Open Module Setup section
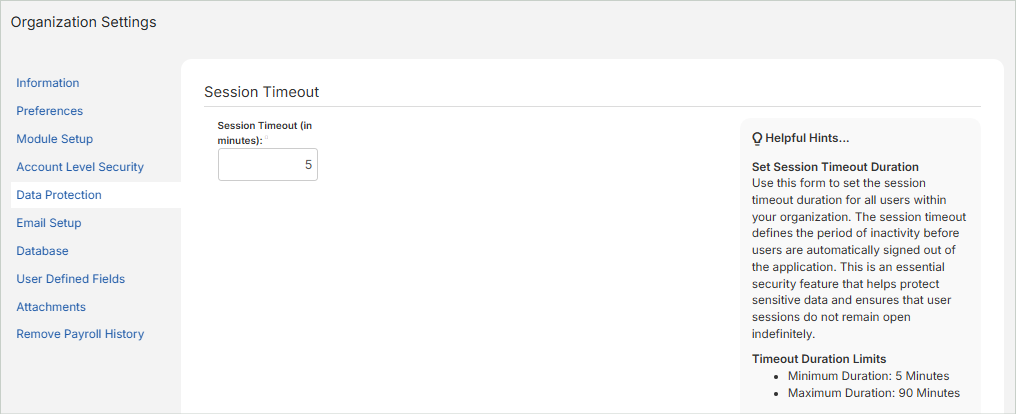The height and width of the screenshot is (414, 1016). point(55,139)
